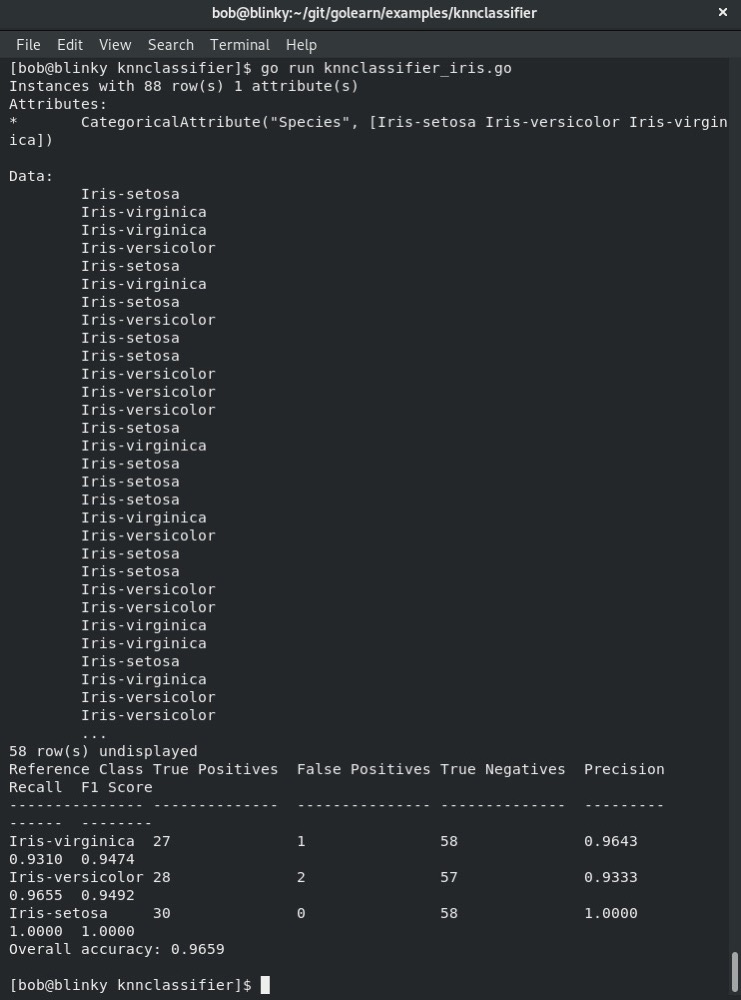Click the vertical scrollbar thumb at bottom right
The image size is (741, 1000).
[735, 973]
